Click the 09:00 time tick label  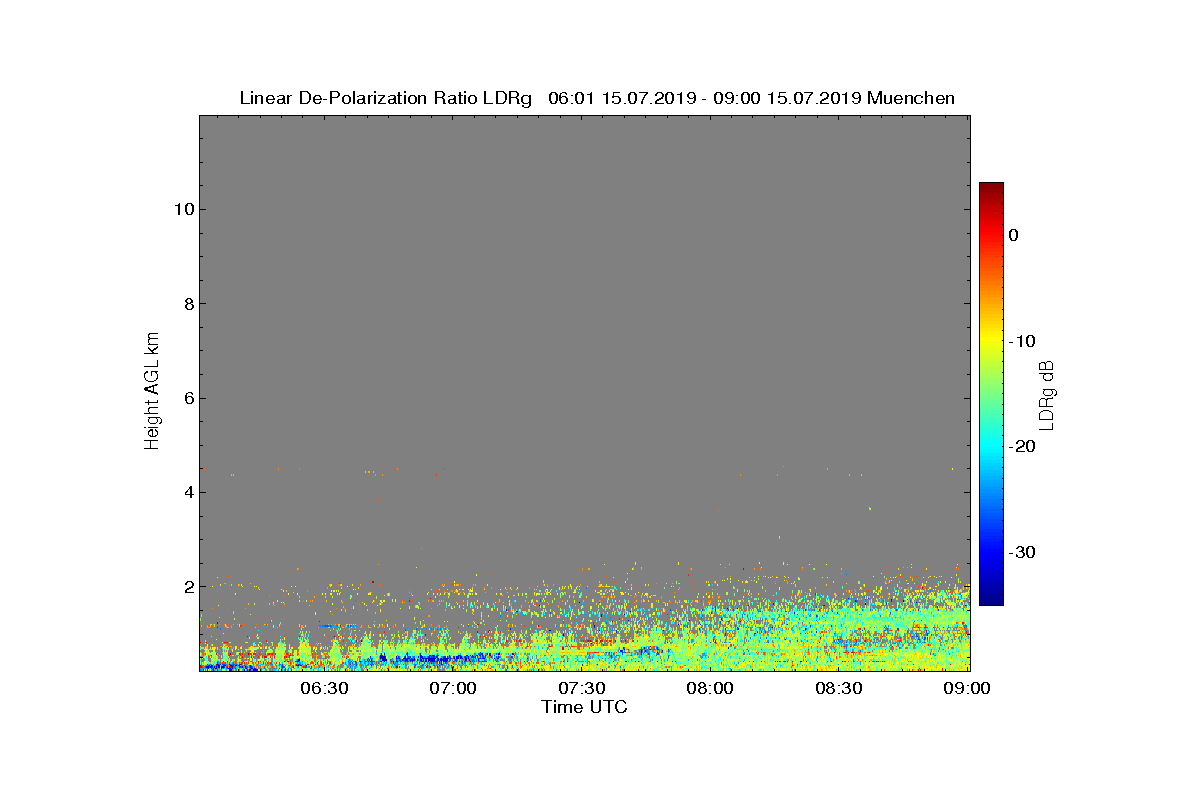(x=968, y=689)
